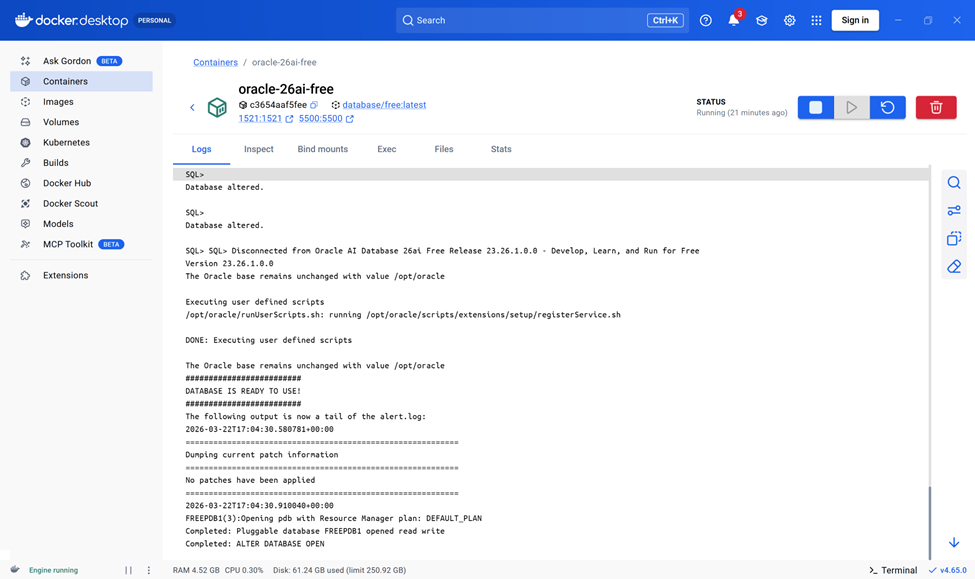This screenshot has height=579, width=975.
Task: Stop the oracle-26ai-free container
Action: point(815,107)
